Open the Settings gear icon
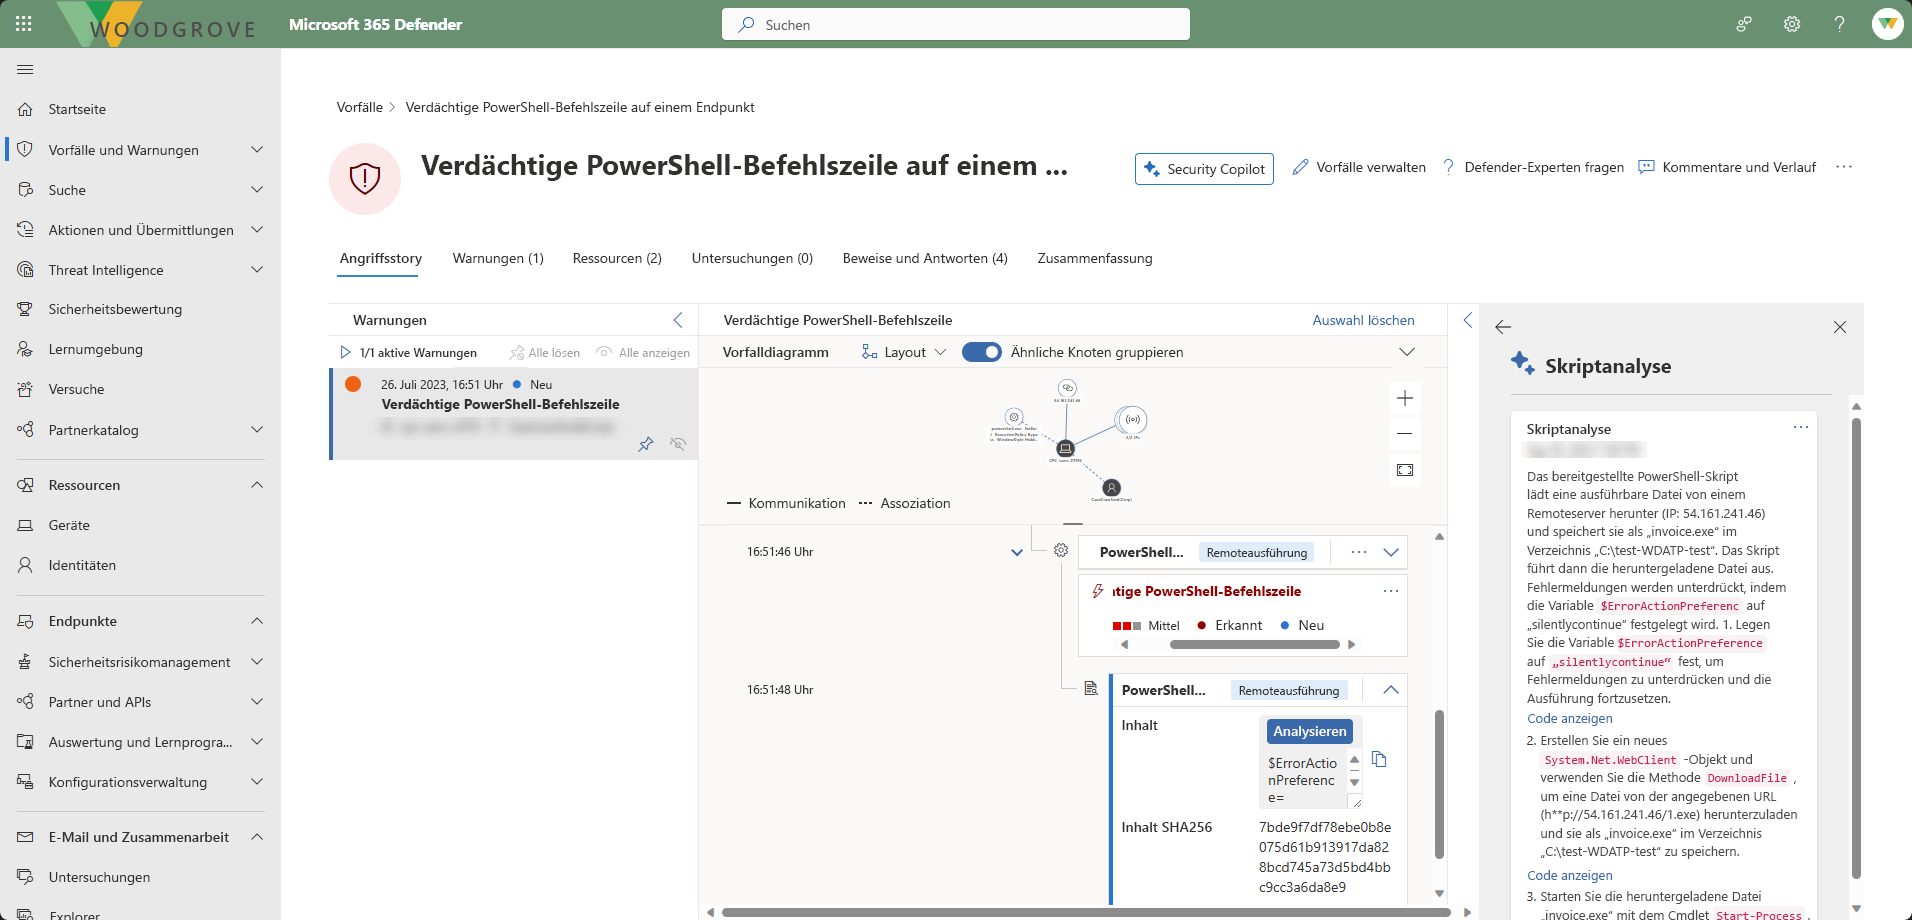Image resolution: width=1912 pixels, height=920 pixels. (1792, 24)
